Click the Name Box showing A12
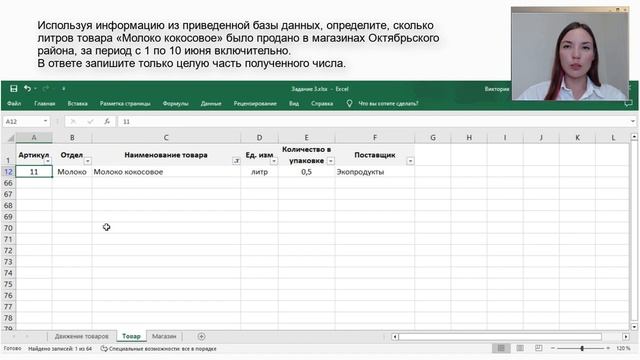The height and width of the screenshot is (360, 640). click(22, 122)
